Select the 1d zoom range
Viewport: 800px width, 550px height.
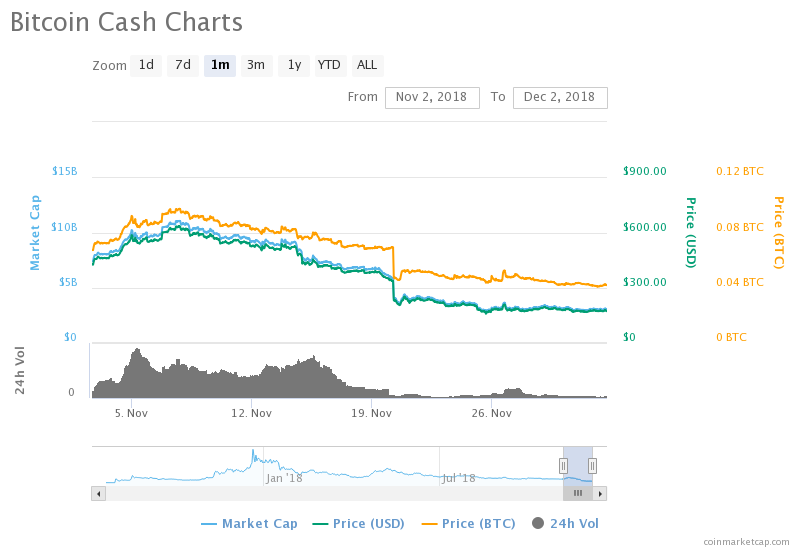(146, 65)
